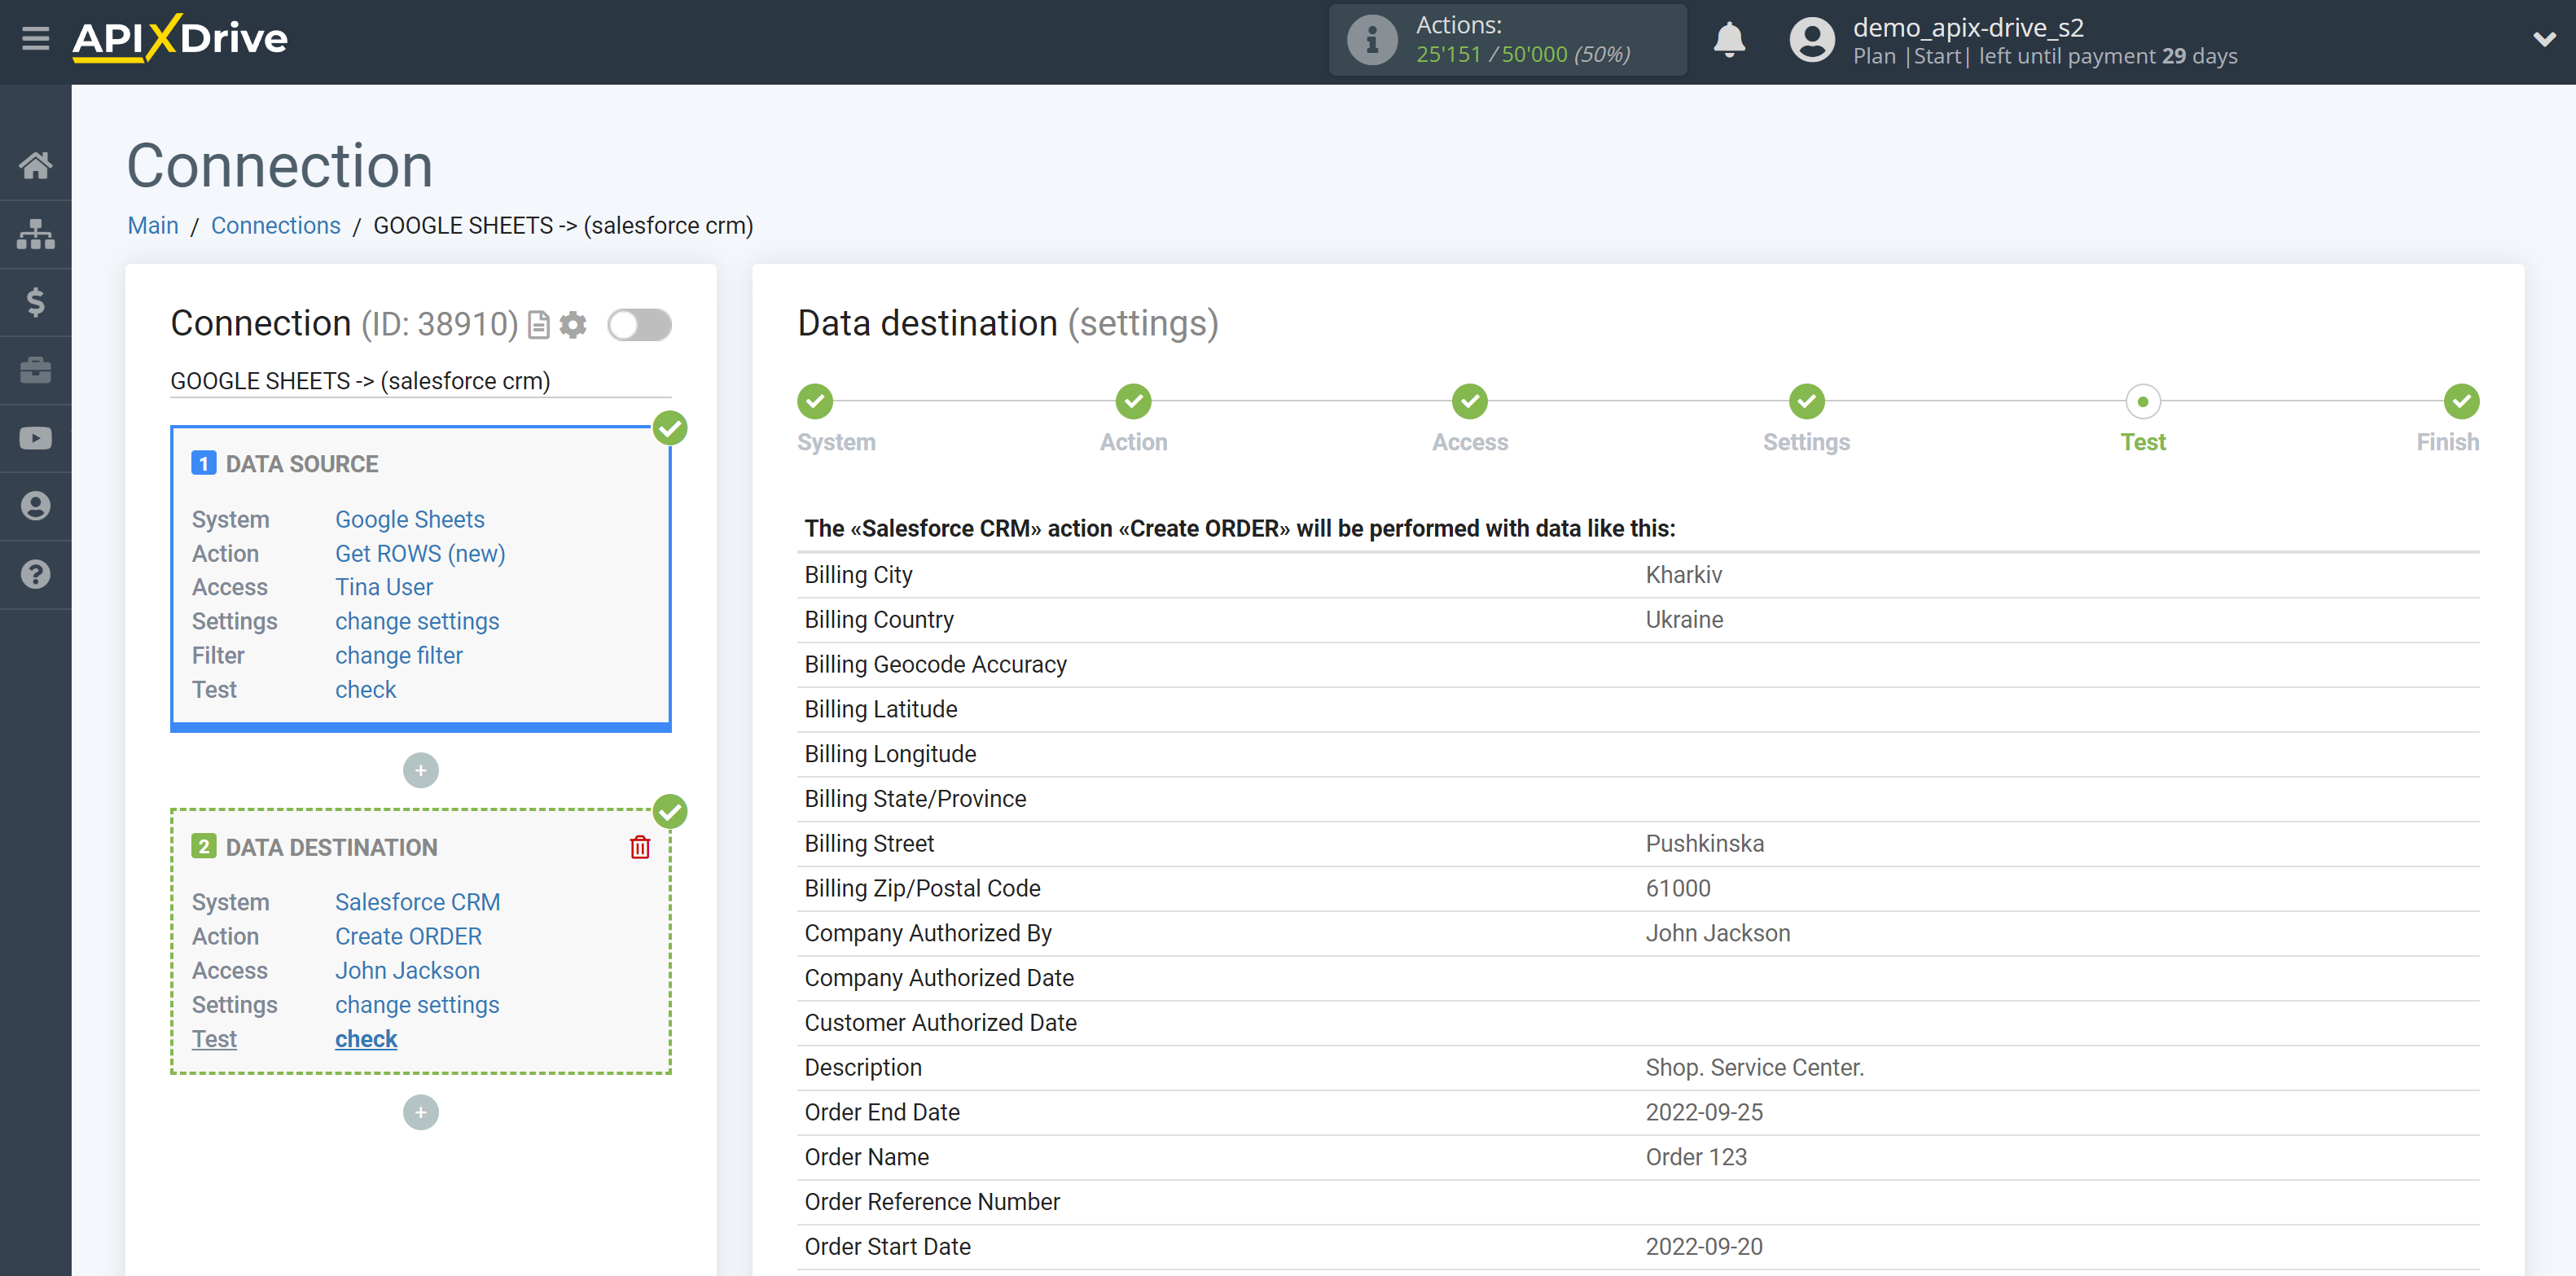Viewport: 2576px width, 1276px height.
Task: Open the home icon in the sidebar
Action: click(x=36, y=165)
